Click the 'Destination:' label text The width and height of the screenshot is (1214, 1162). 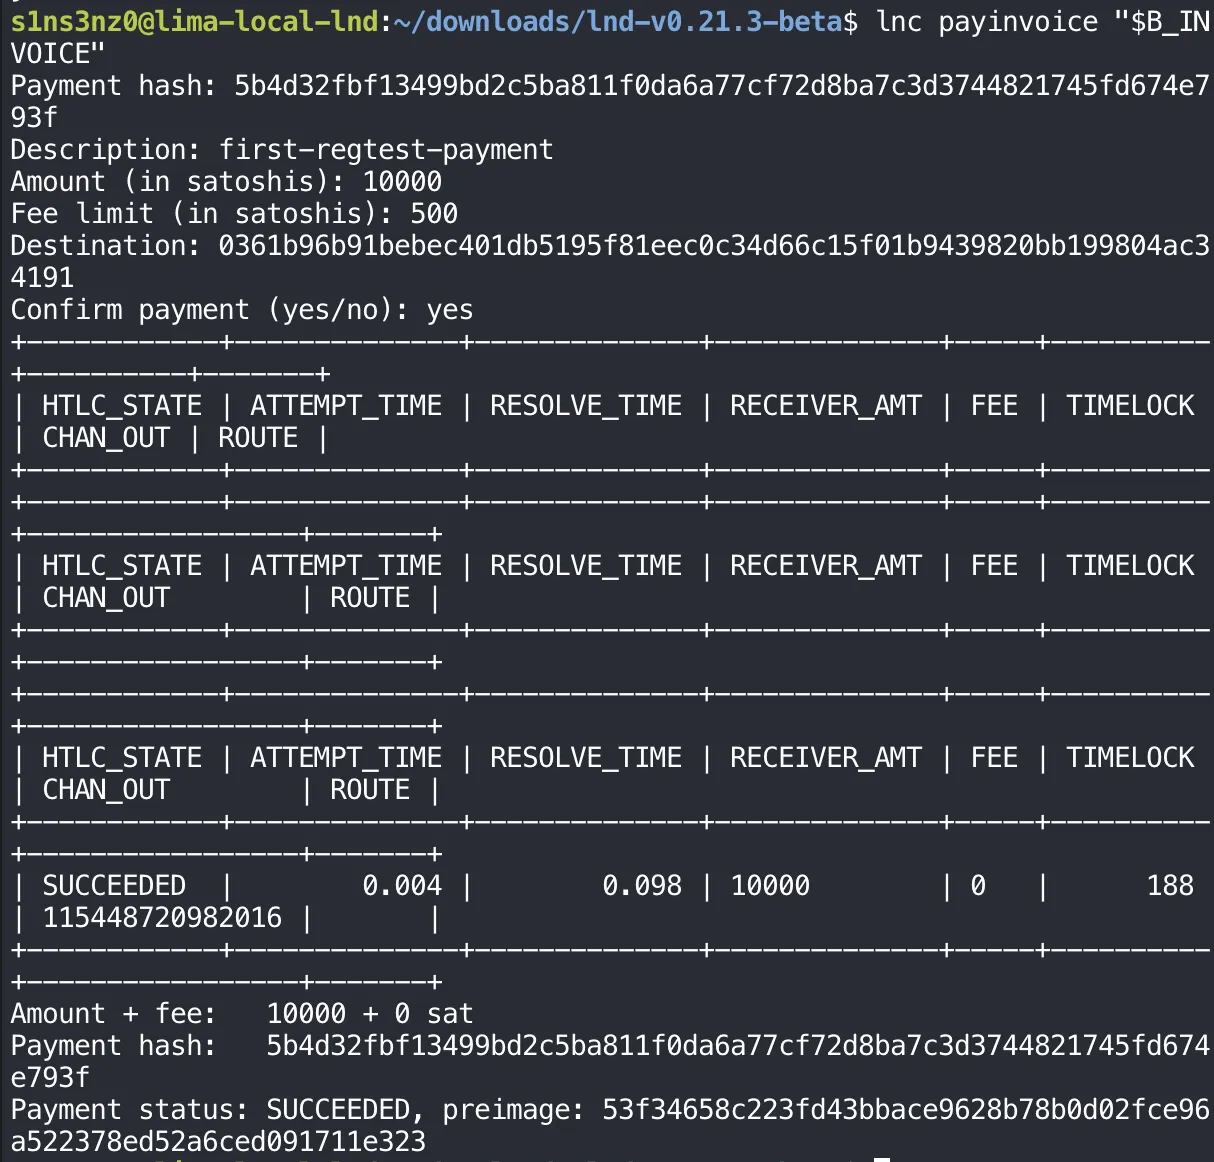coord(106,245)
